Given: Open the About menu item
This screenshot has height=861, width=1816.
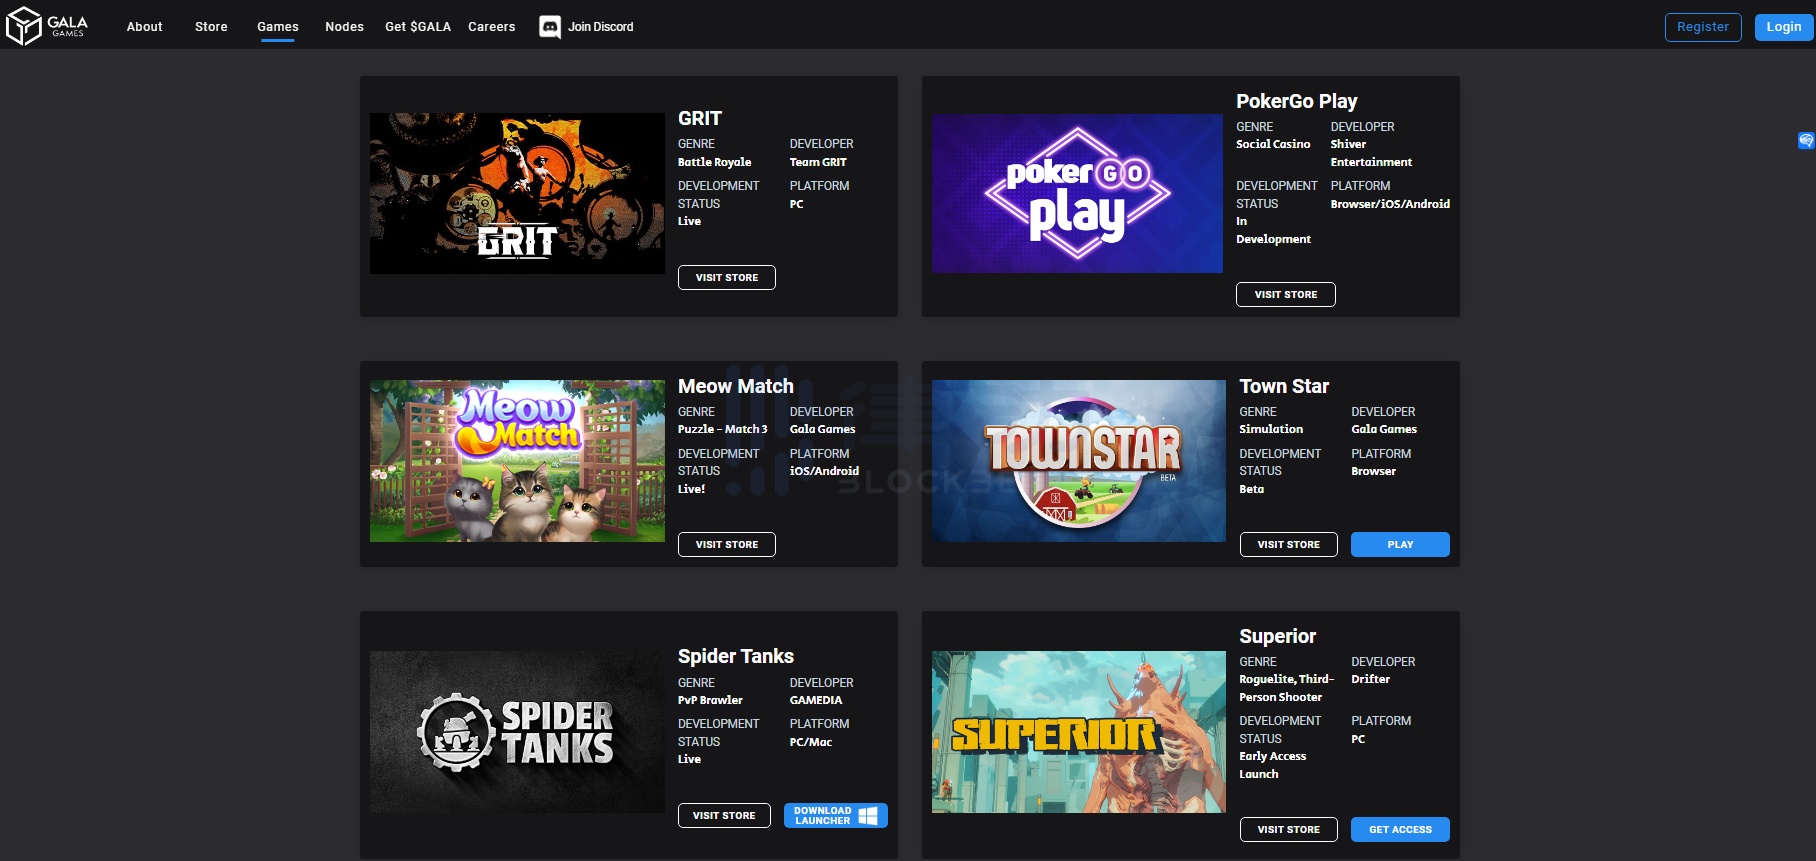Looking at the screenshot, I should 144,27.
